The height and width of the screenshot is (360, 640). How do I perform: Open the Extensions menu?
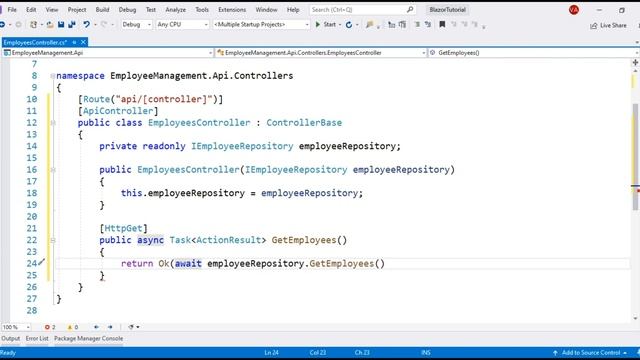[232, 9]
